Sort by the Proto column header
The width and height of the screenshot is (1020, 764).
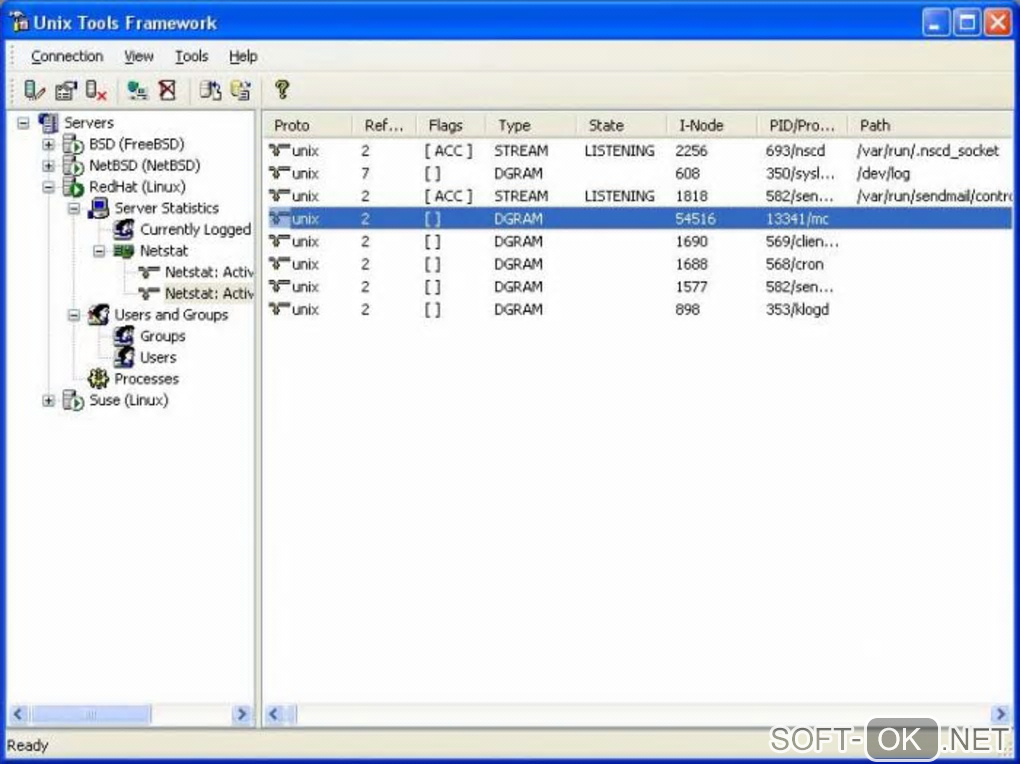click(x=307, y=125)
